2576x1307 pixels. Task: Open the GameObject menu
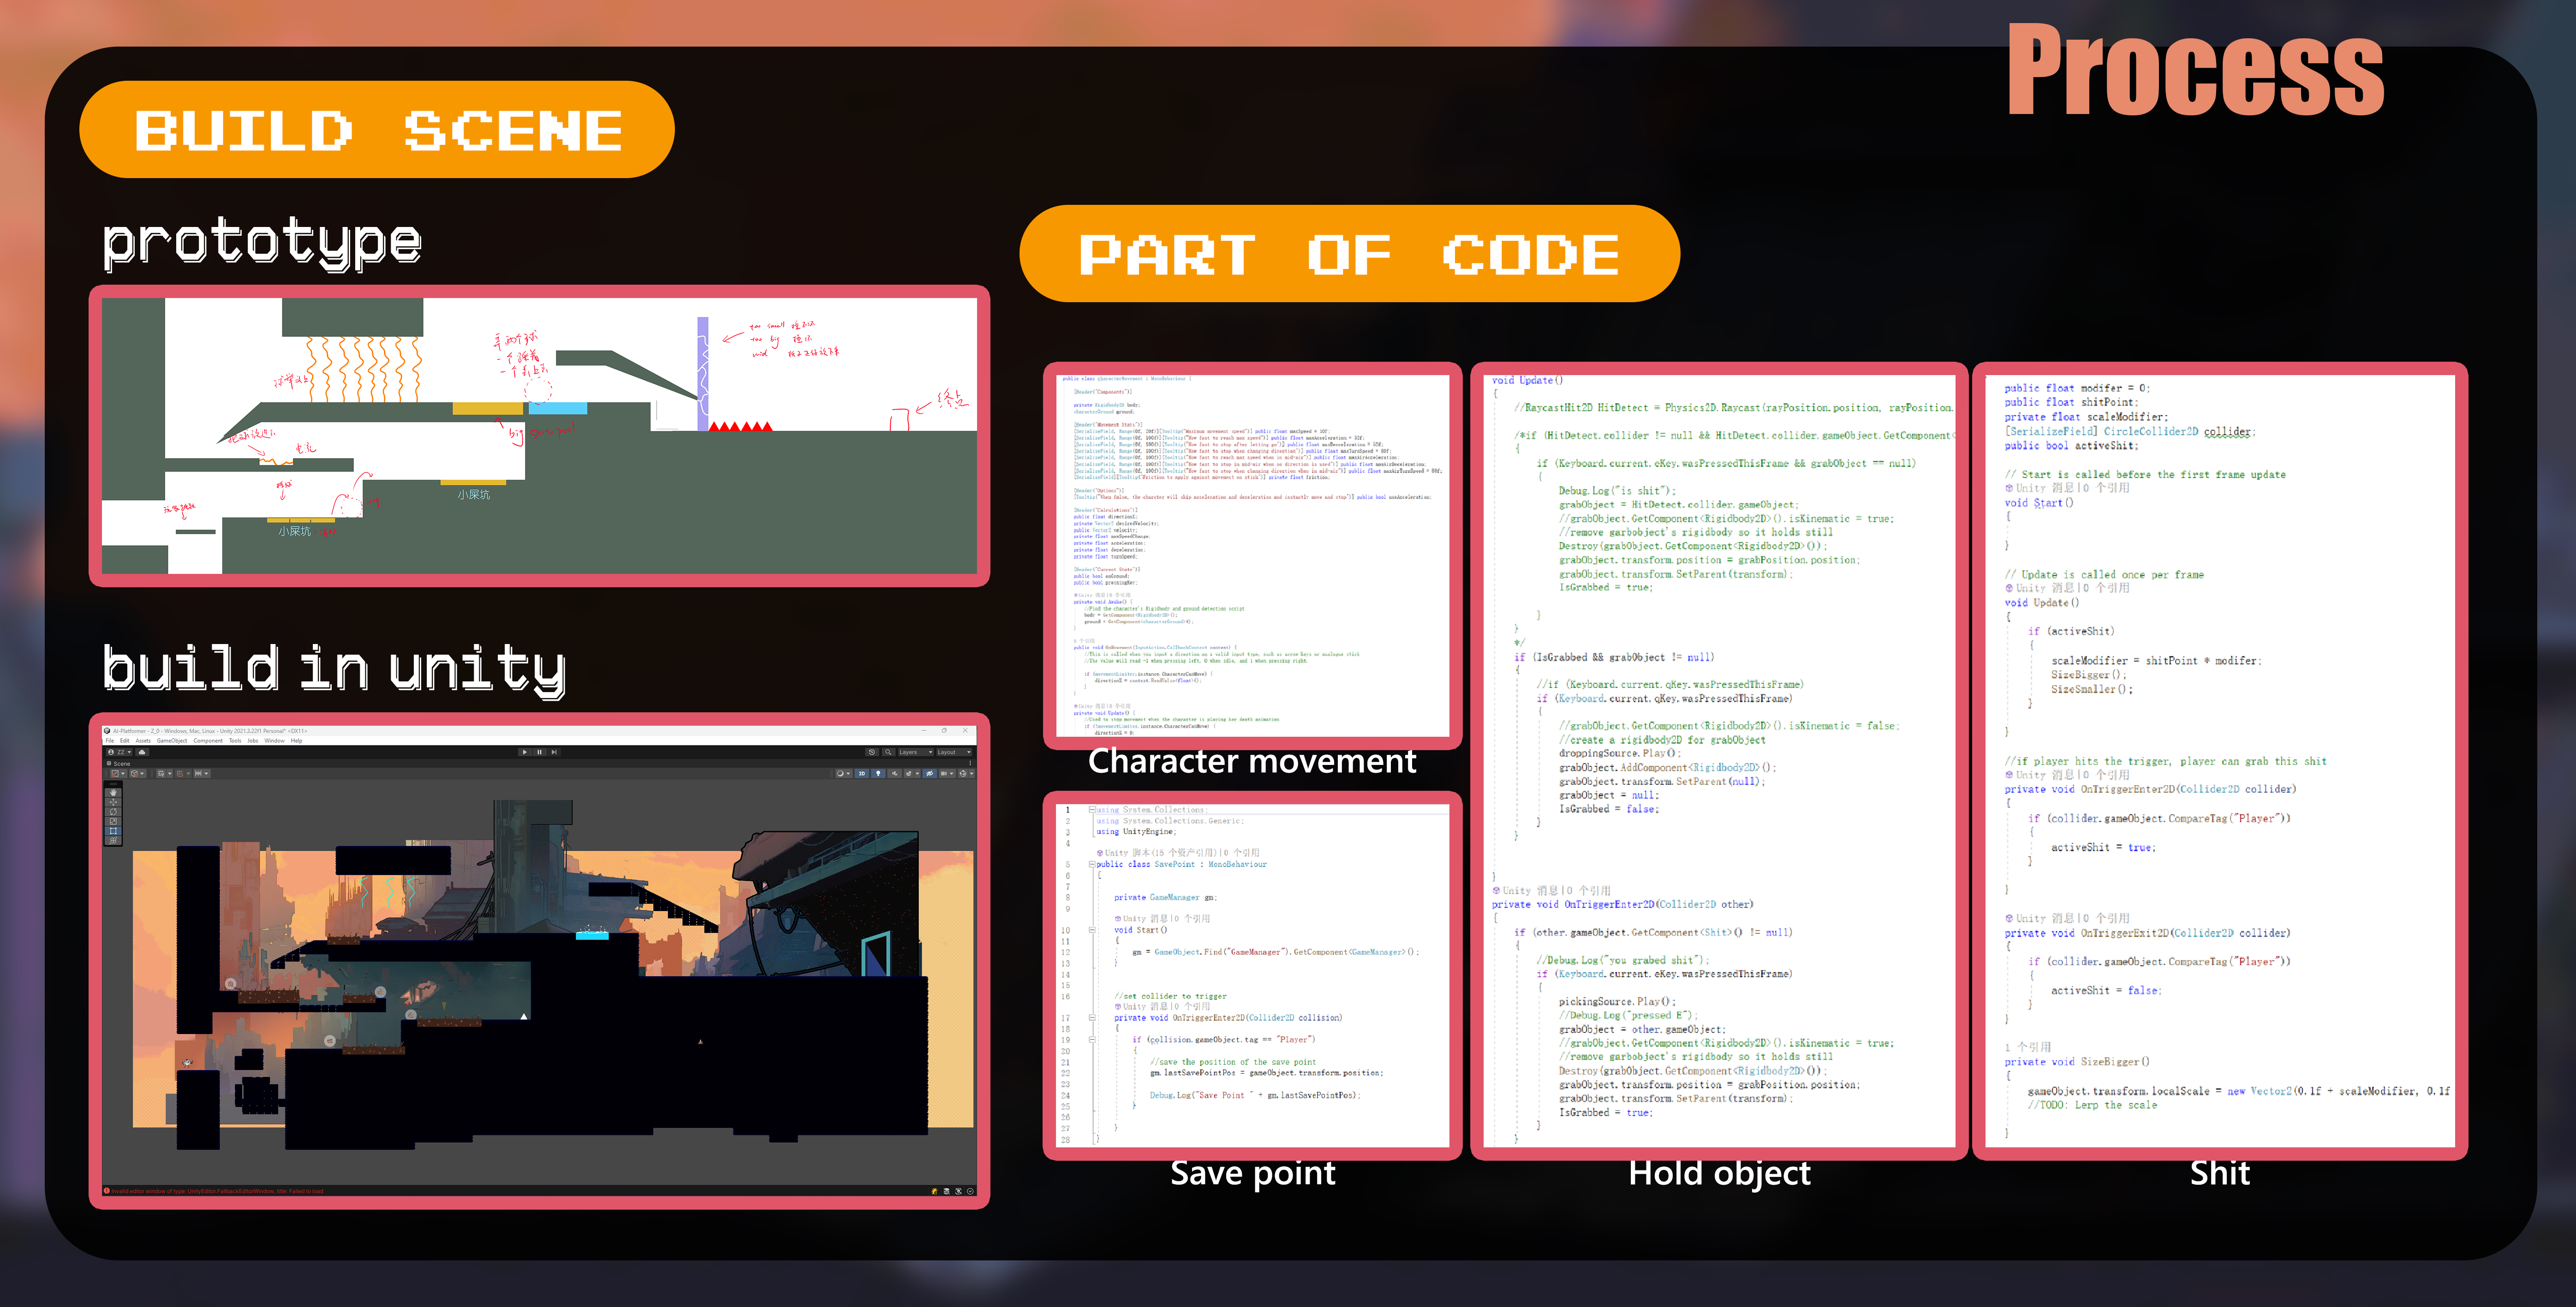point(172,741)
